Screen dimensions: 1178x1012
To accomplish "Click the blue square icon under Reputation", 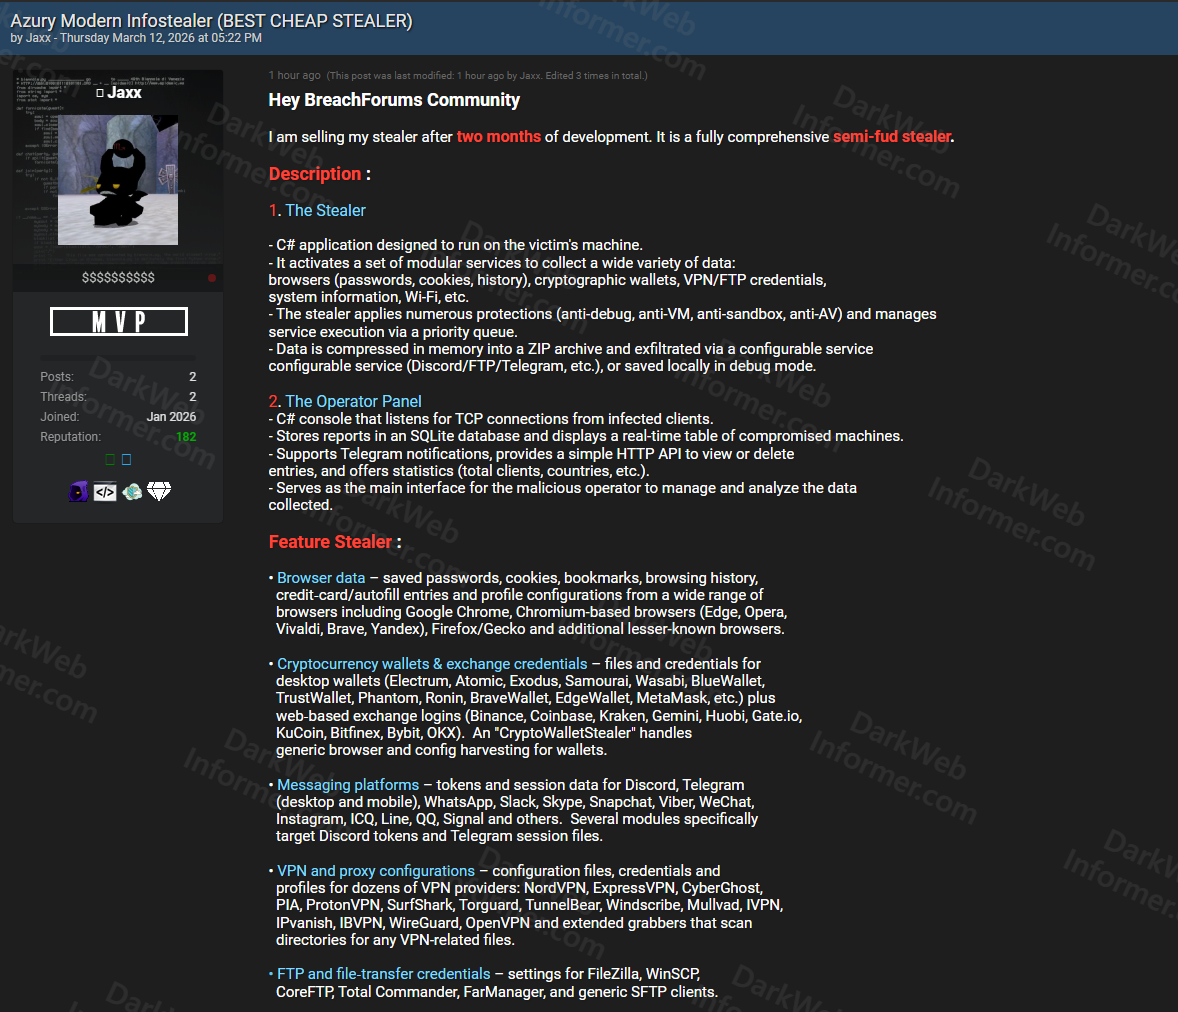I will click(126, 460).
